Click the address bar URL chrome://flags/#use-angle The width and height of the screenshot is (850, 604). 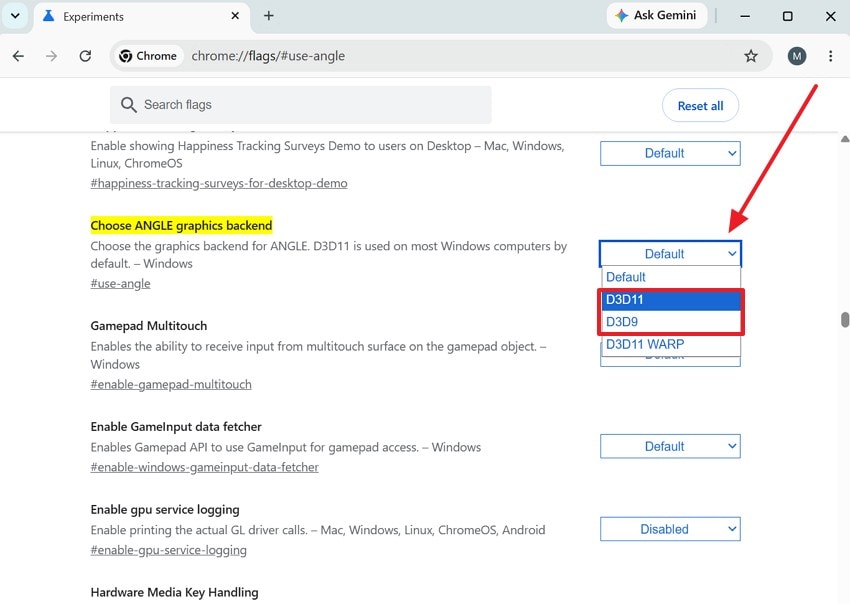[268, 56]
